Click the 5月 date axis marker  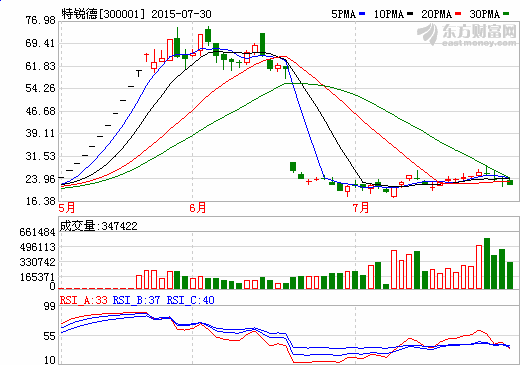(x=67, y=208)
